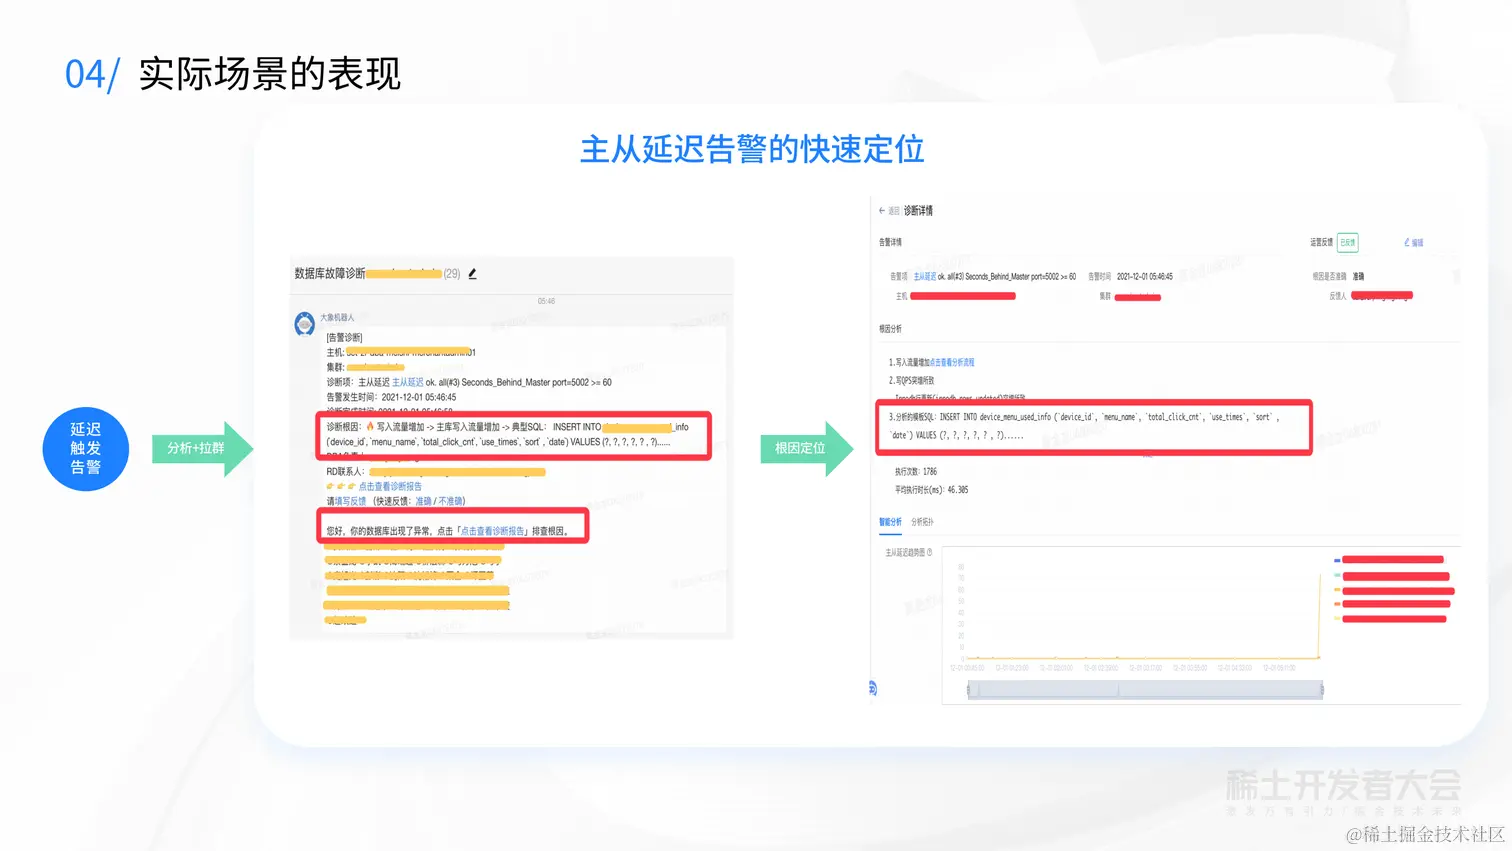
Task: Click the green 已反馈 status button
Action: click(x=1348, y=243)
